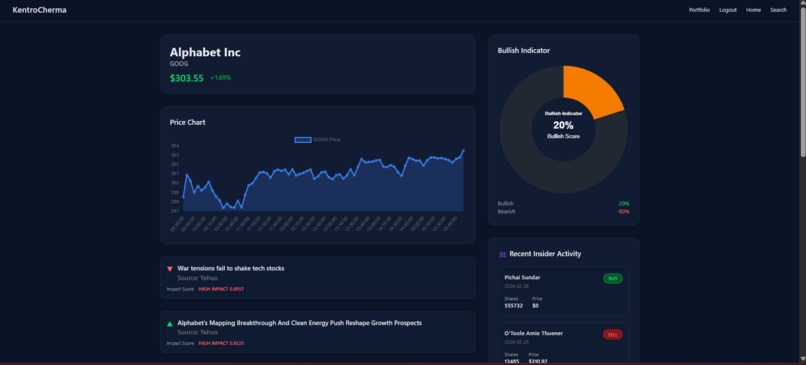Click HIGH IMPACT 0.8225 score
This screenshot has height=365, width=806.
tap(221, 343)
